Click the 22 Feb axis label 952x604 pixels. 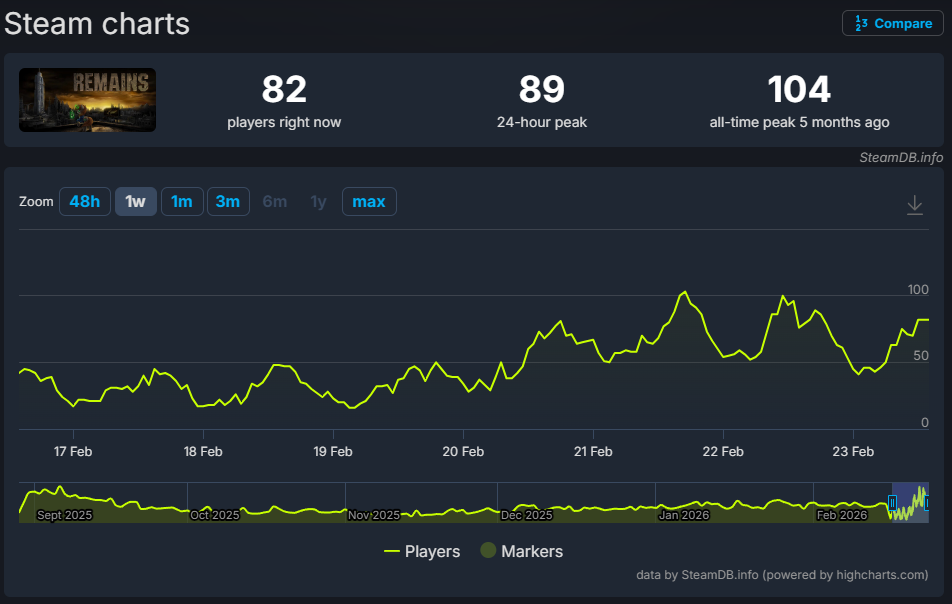click(723, 451)
